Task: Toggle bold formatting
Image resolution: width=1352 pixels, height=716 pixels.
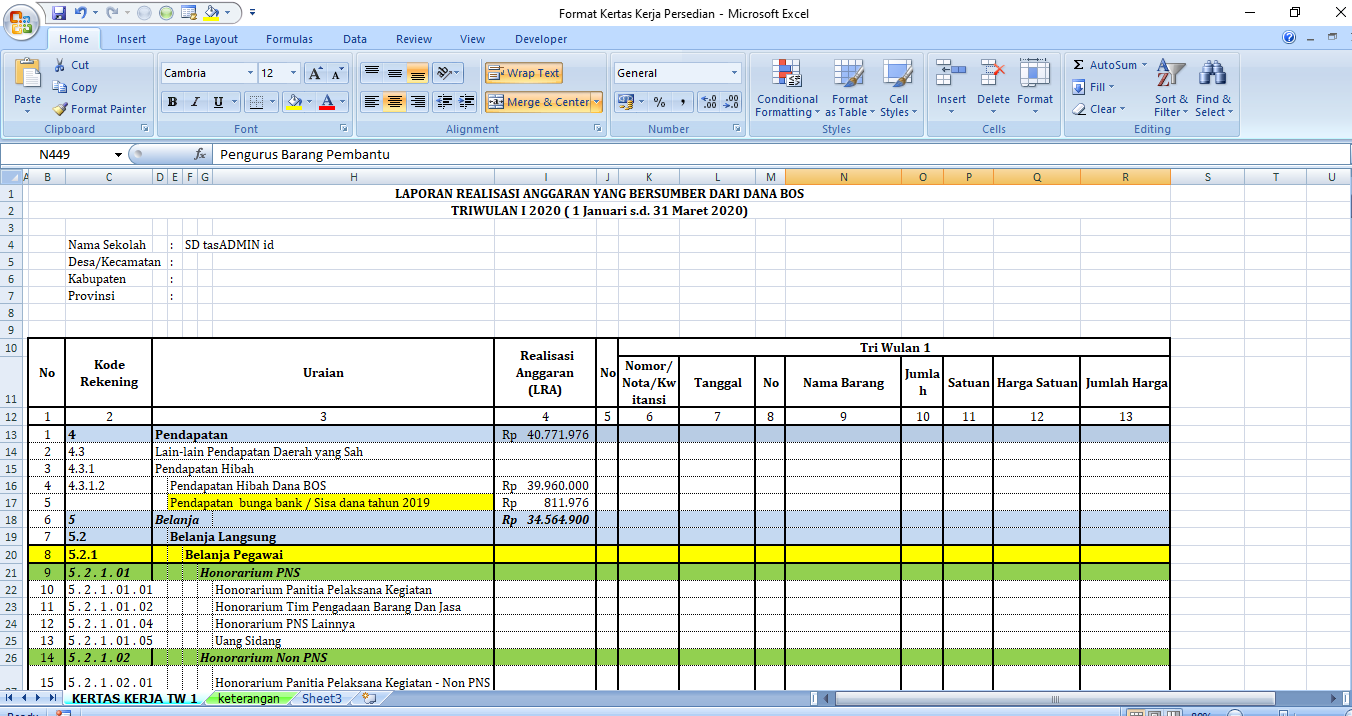Action: (173, 102)
